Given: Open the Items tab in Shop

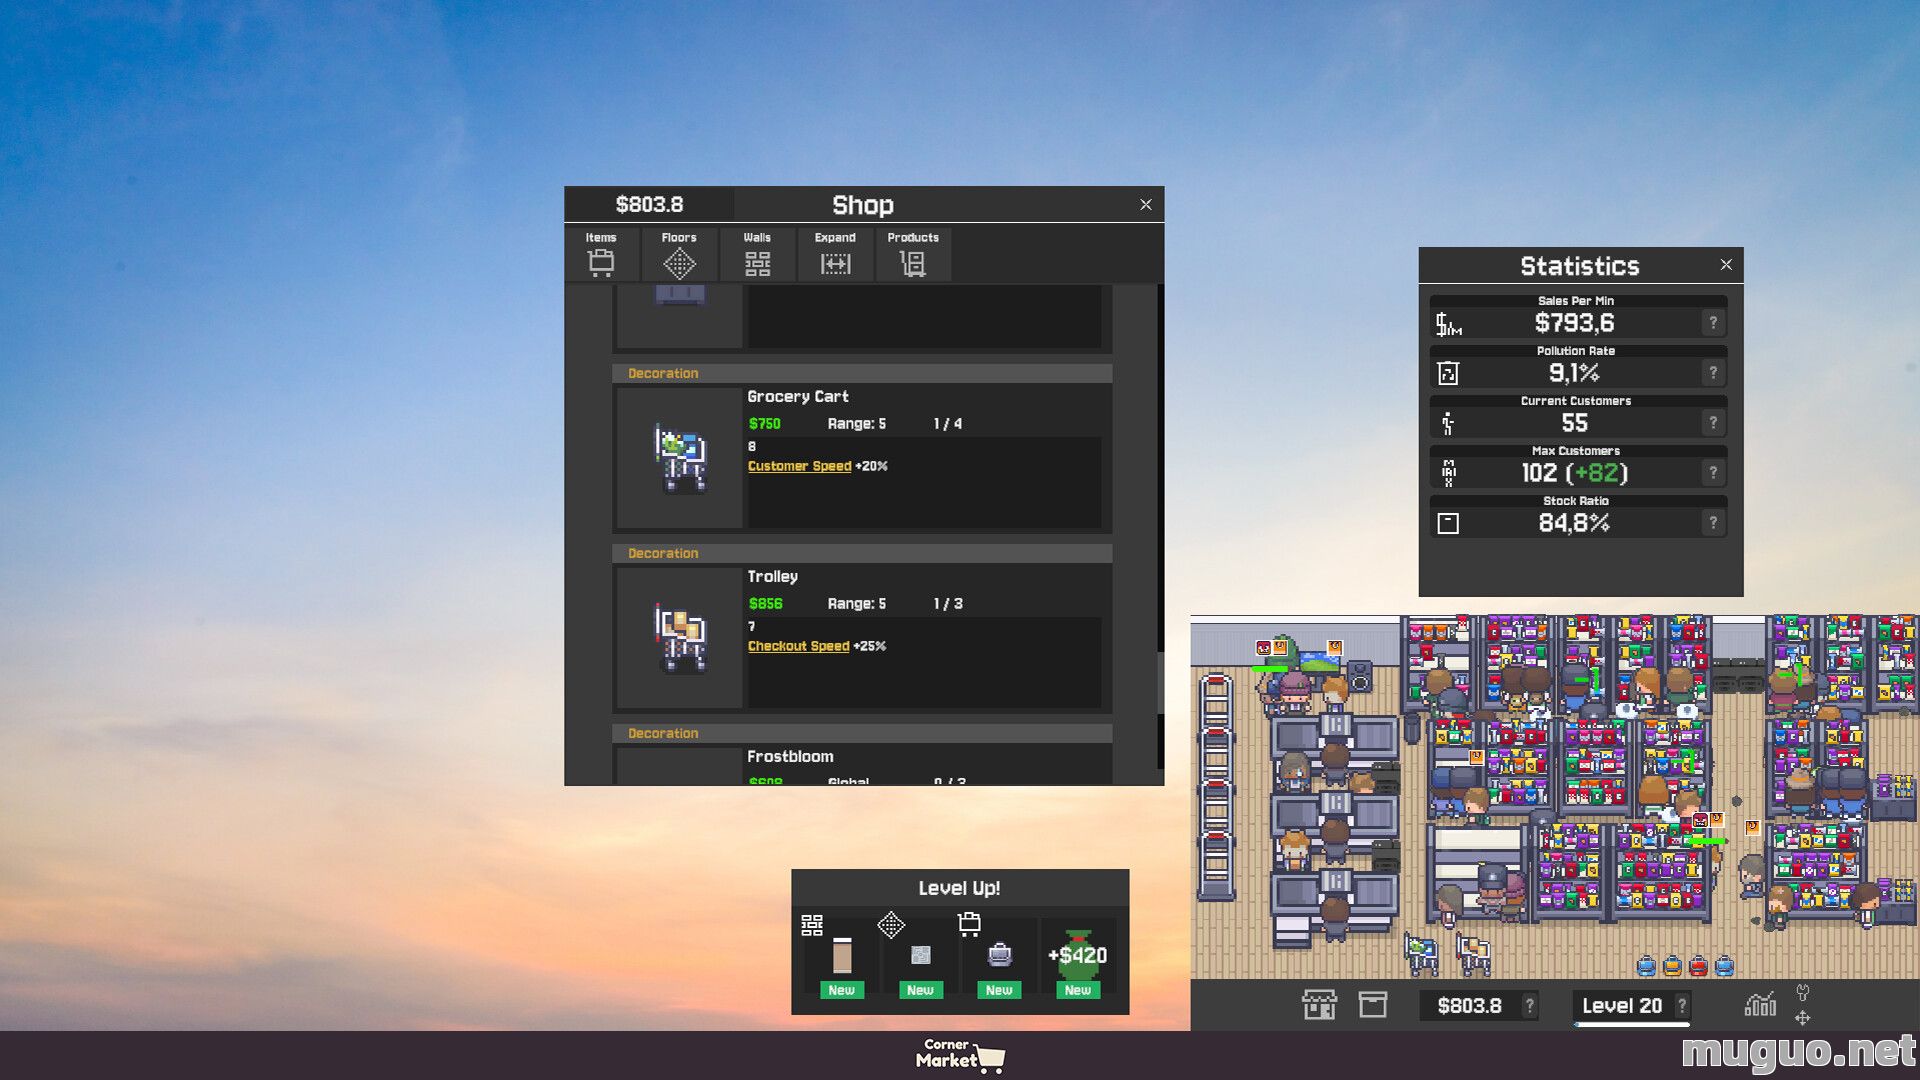Looking at the screenshot, I should [601, 254].
